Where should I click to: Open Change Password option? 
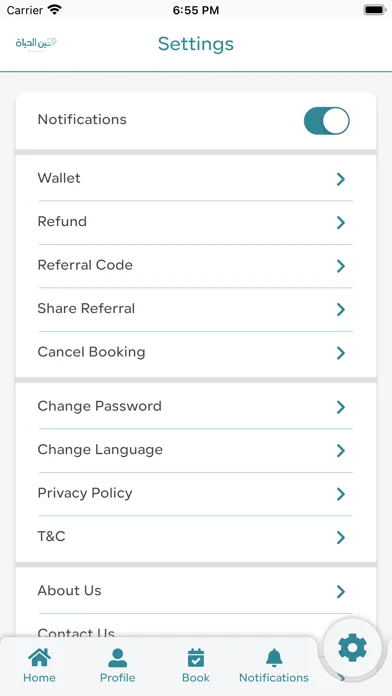pos(196,406)
